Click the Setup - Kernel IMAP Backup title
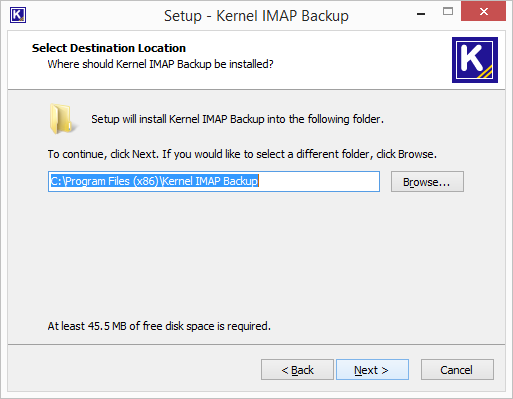 (256, 16)
